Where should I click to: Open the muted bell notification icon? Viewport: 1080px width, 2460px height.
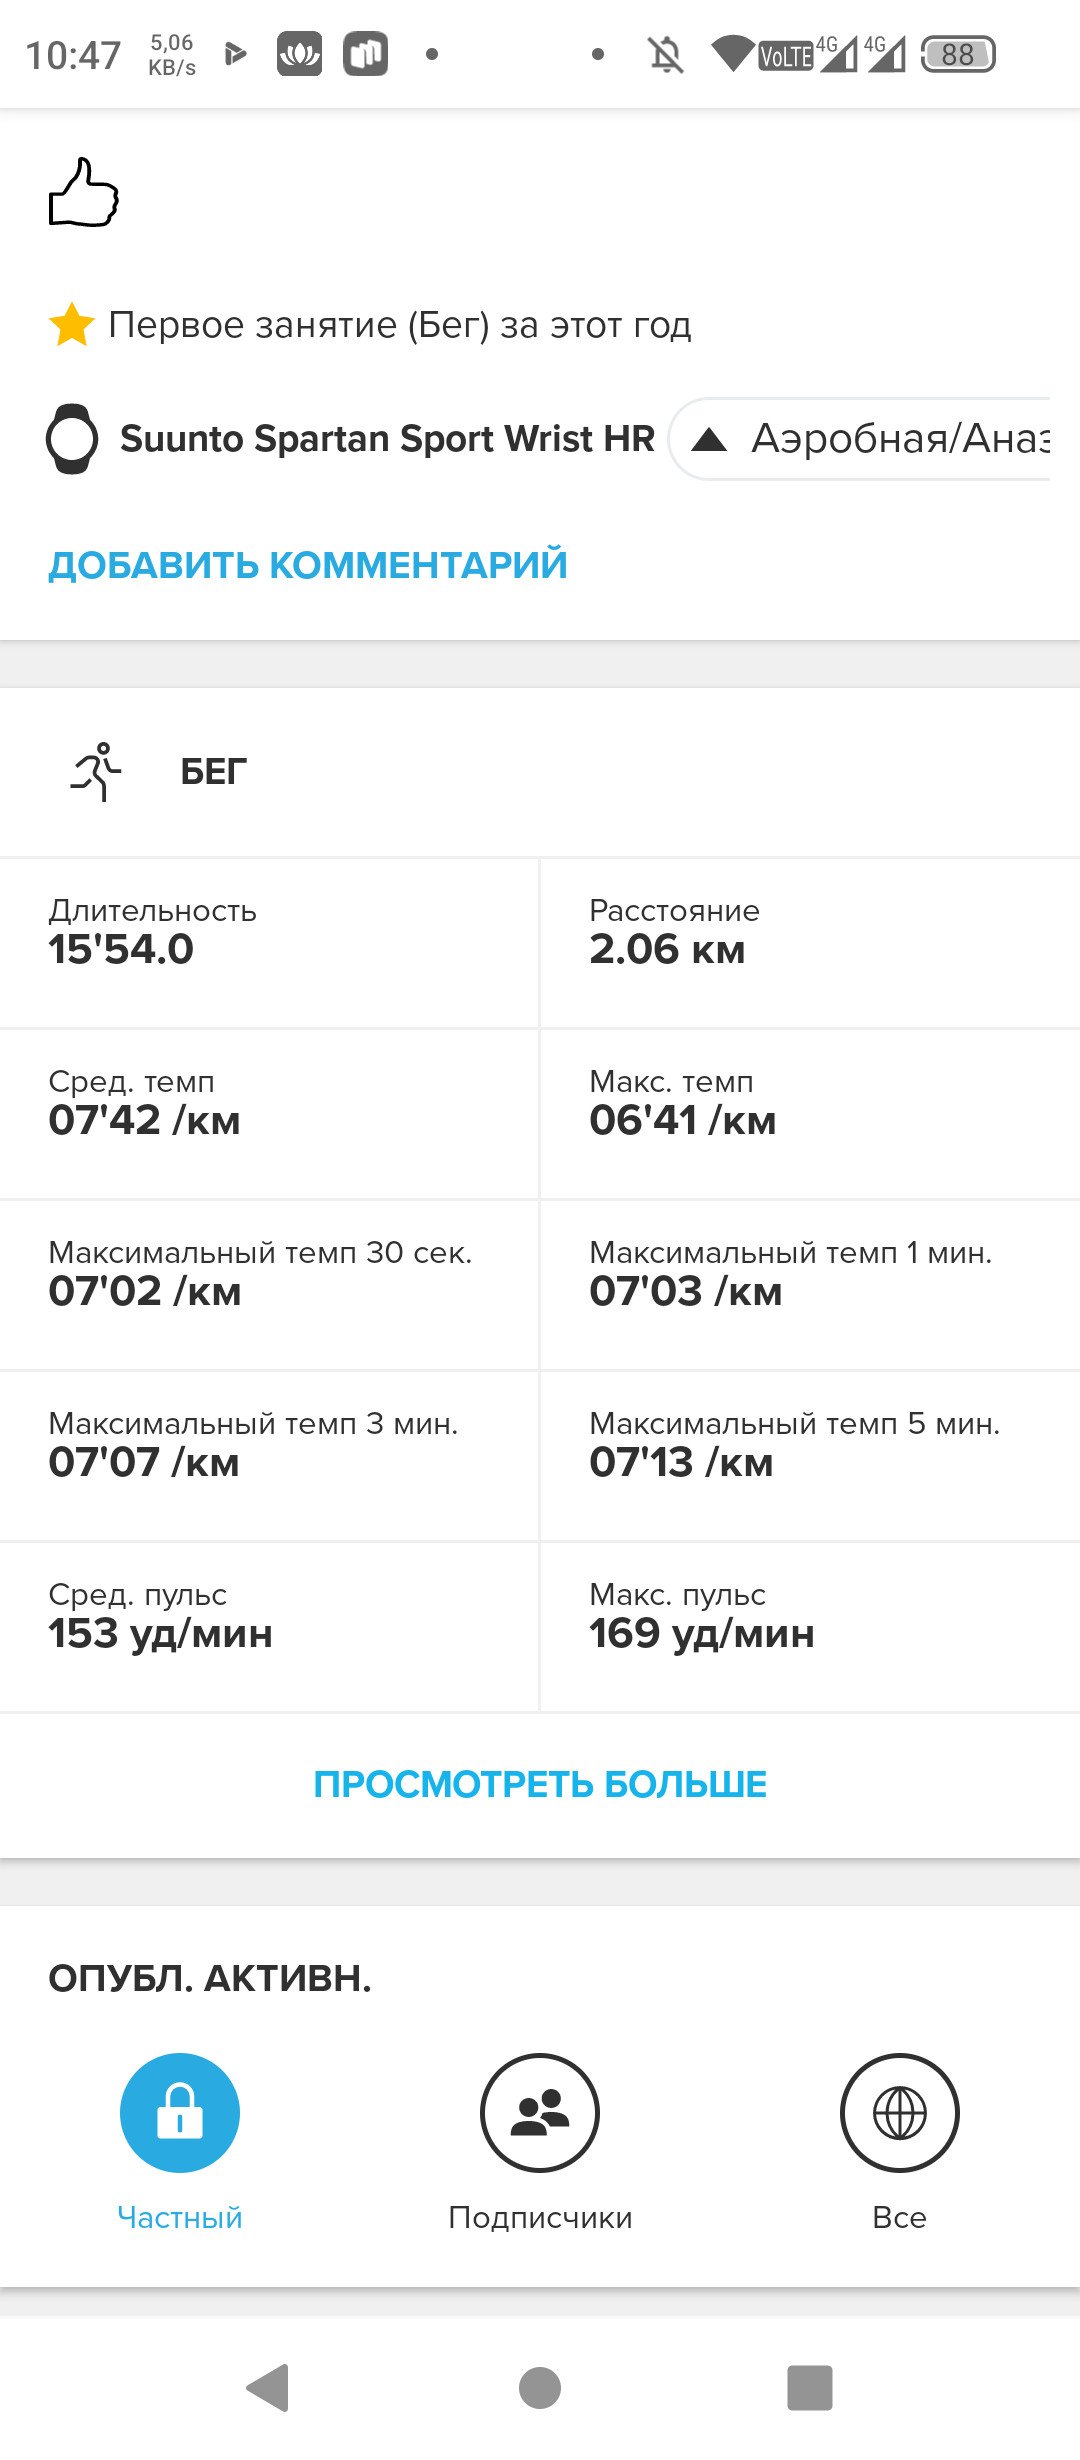[x=666, y=54]
